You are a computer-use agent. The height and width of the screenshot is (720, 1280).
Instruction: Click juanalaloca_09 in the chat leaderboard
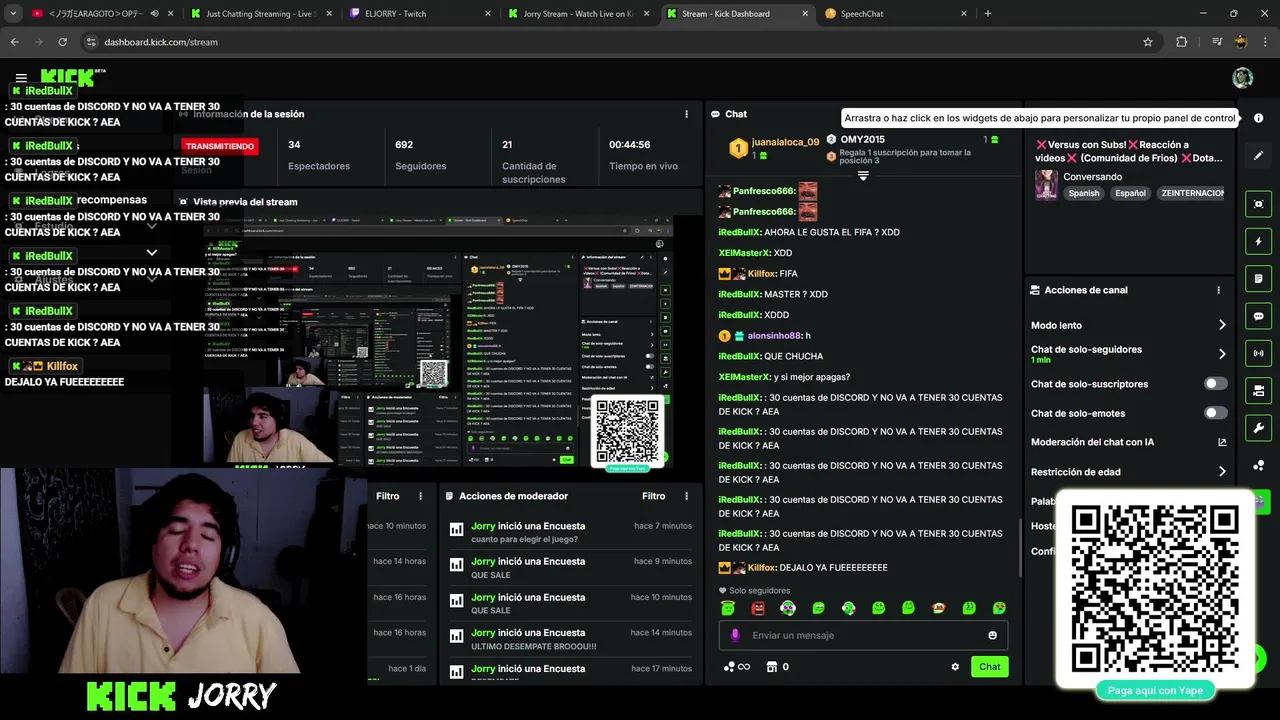coord(785,142)
